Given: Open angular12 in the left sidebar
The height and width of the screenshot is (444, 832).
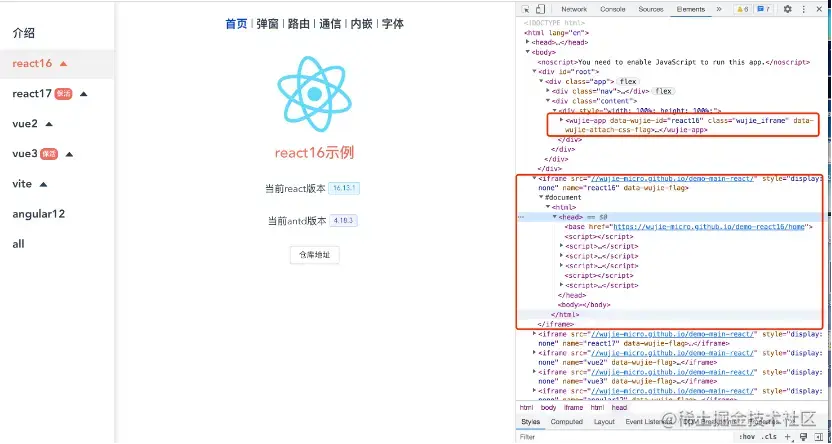Looking at the screenshot, I should 39,214.
